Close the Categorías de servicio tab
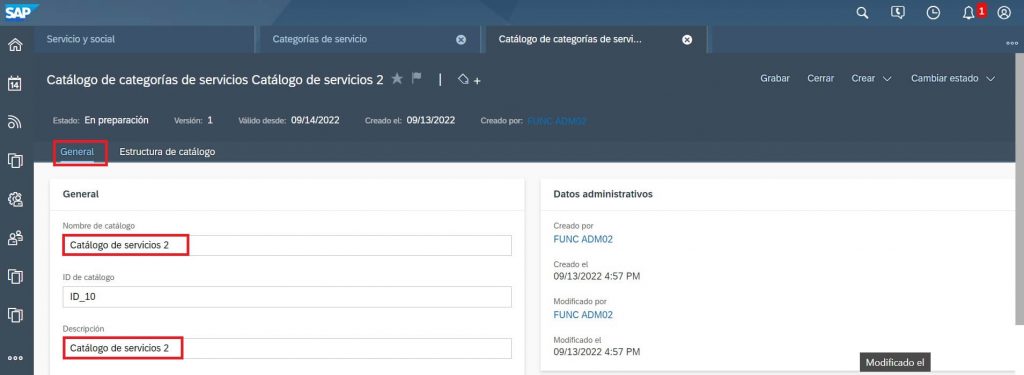 pyautogui.click(x=461, y=40)
